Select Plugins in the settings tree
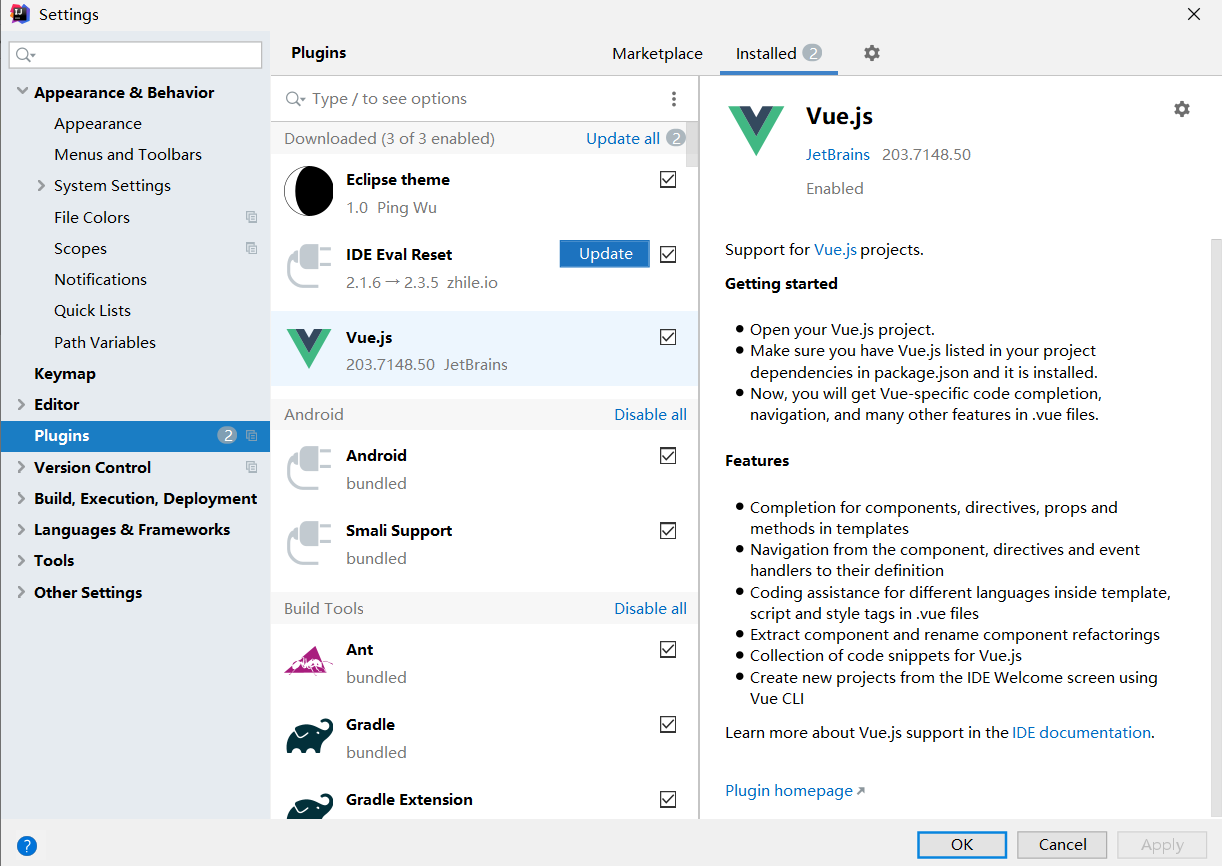Viewport: 1222px width, 866px height. tap(135, 436)
